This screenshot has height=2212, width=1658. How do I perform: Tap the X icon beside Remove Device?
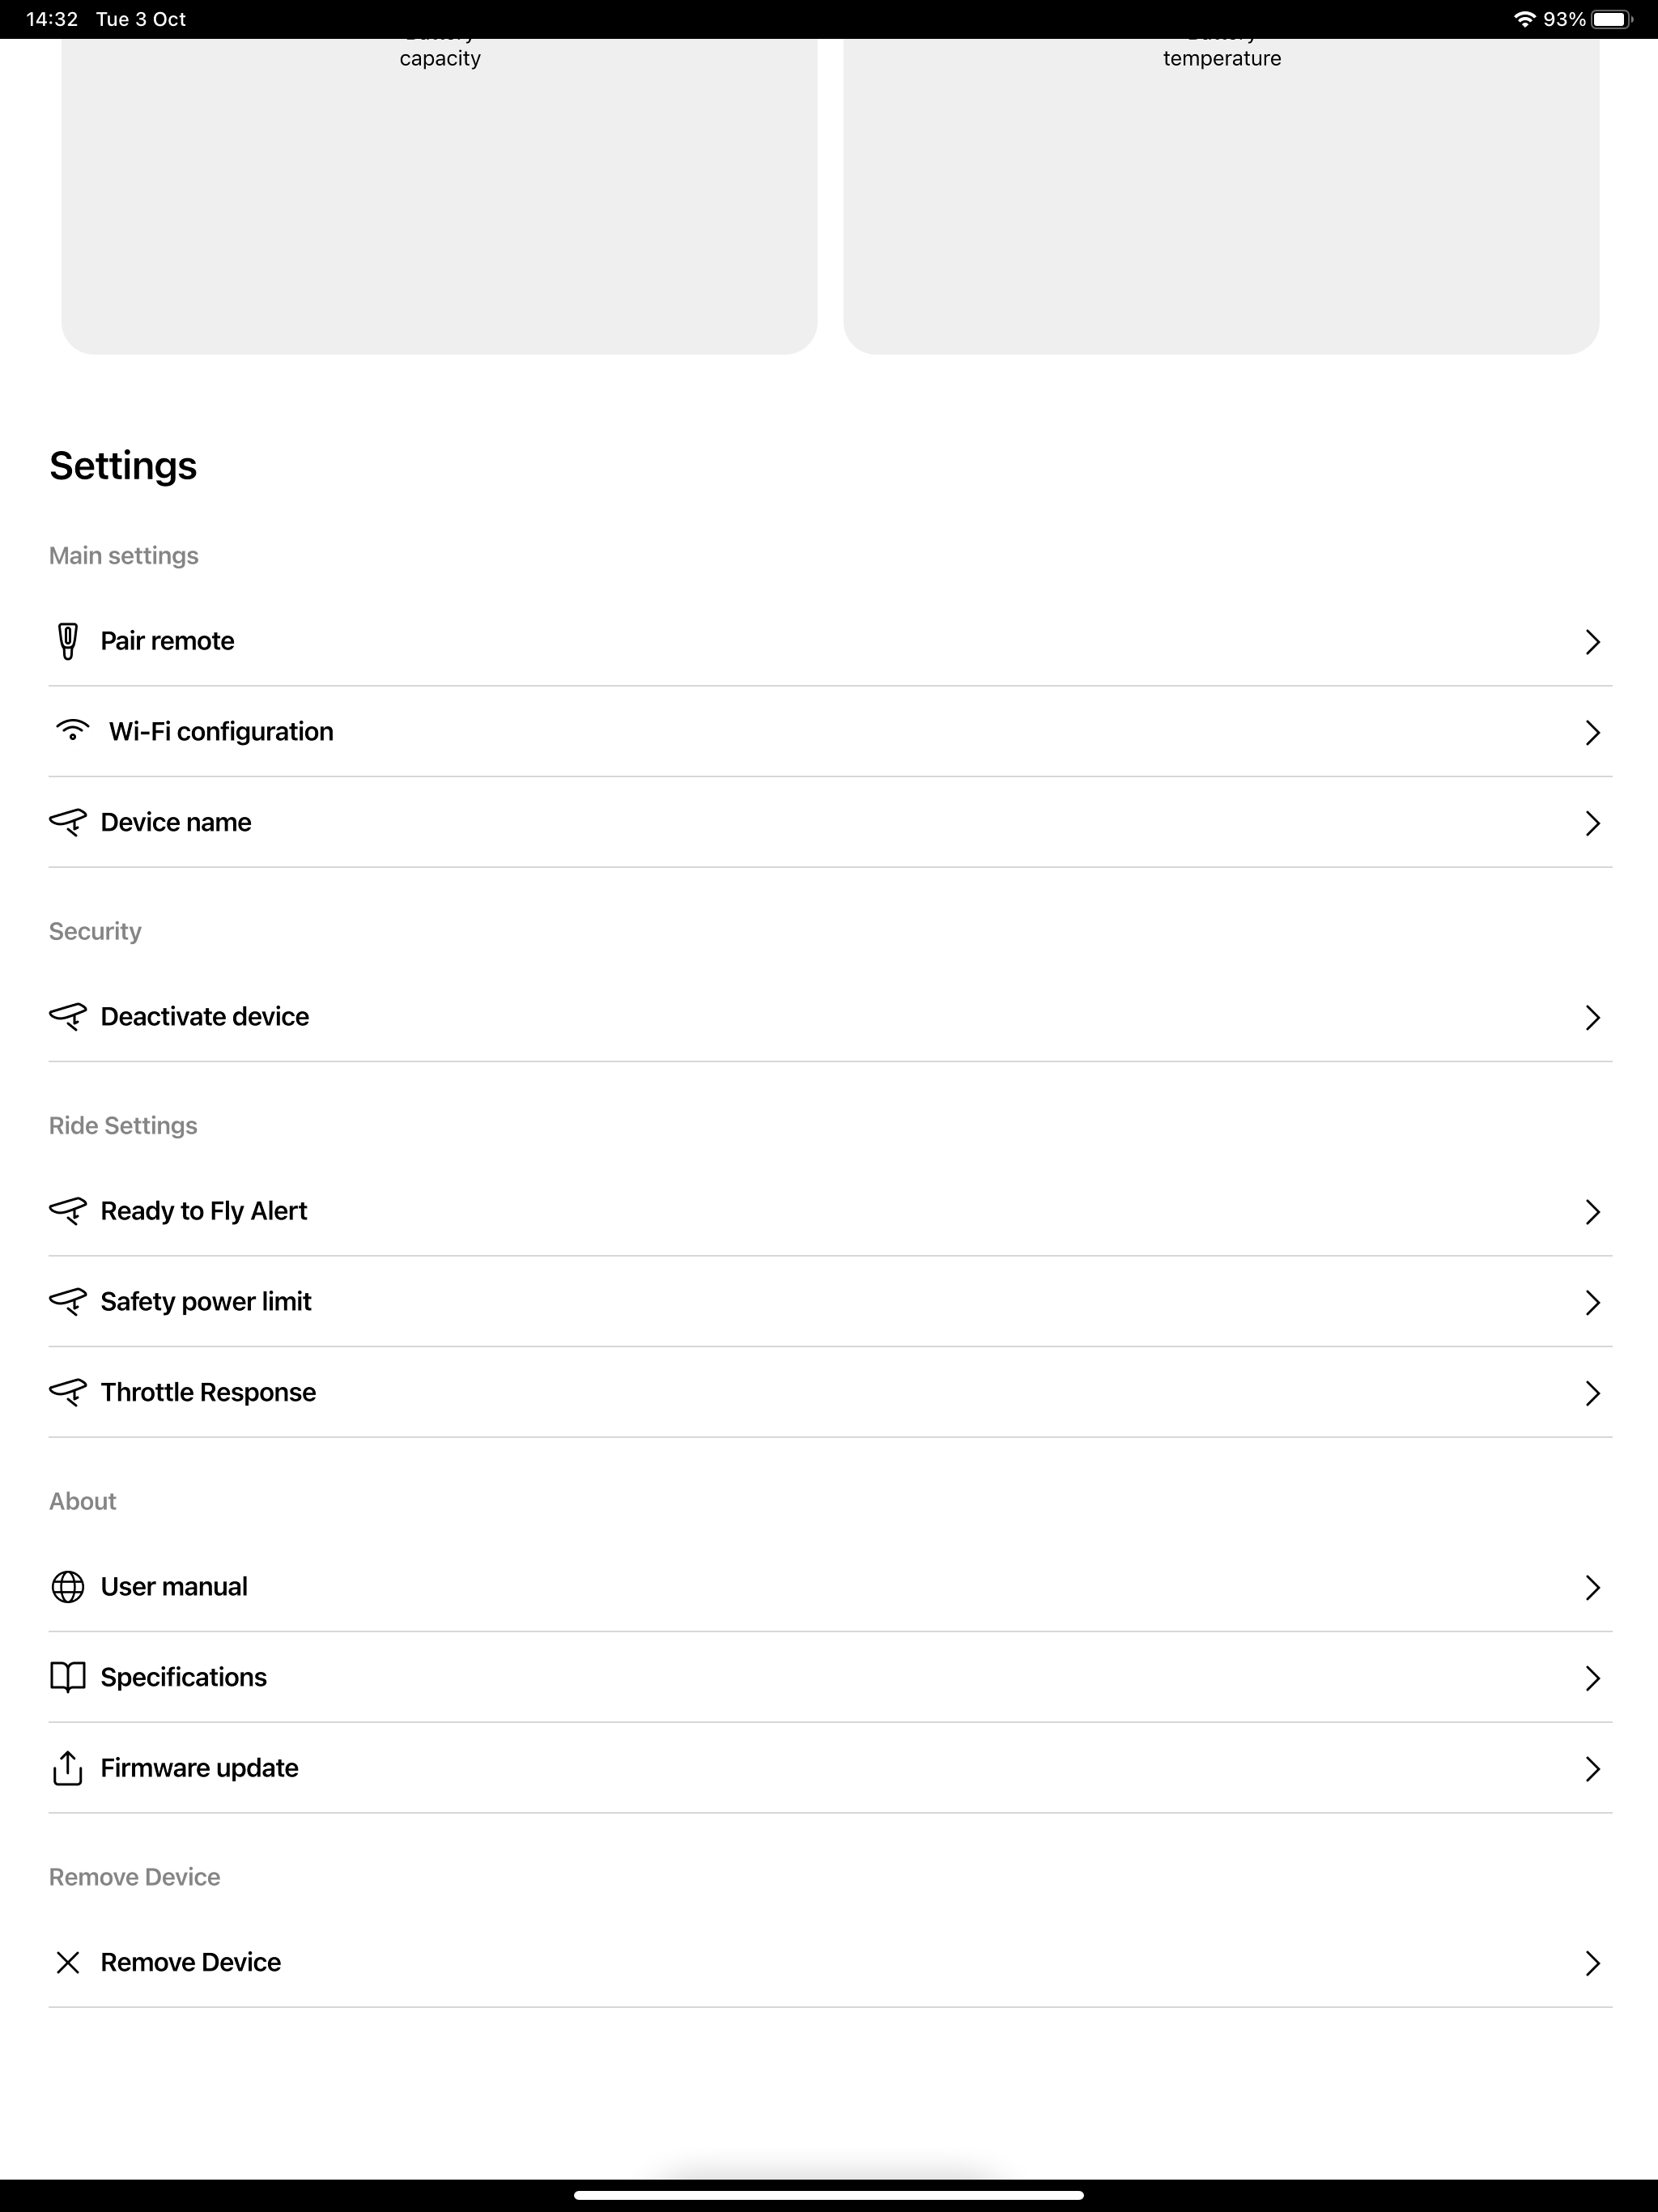[68, 1962]
